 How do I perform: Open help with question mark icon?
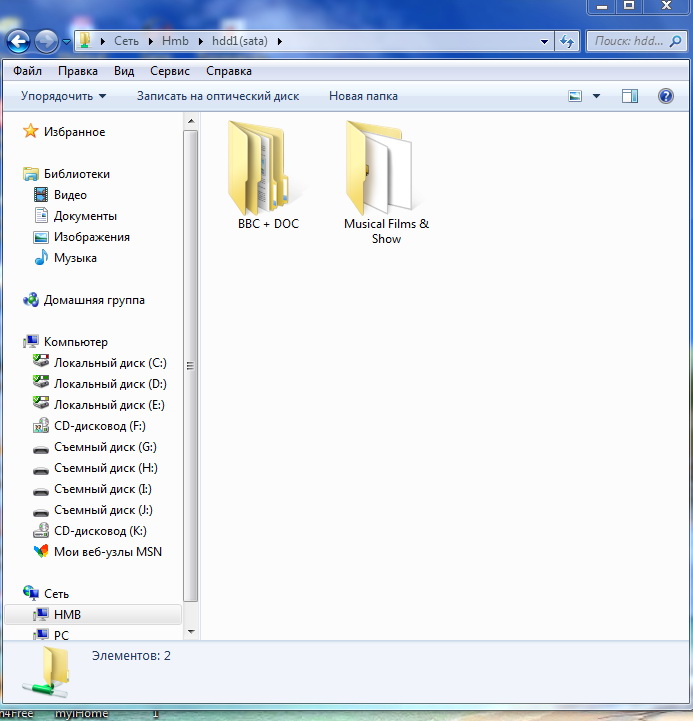665,96
